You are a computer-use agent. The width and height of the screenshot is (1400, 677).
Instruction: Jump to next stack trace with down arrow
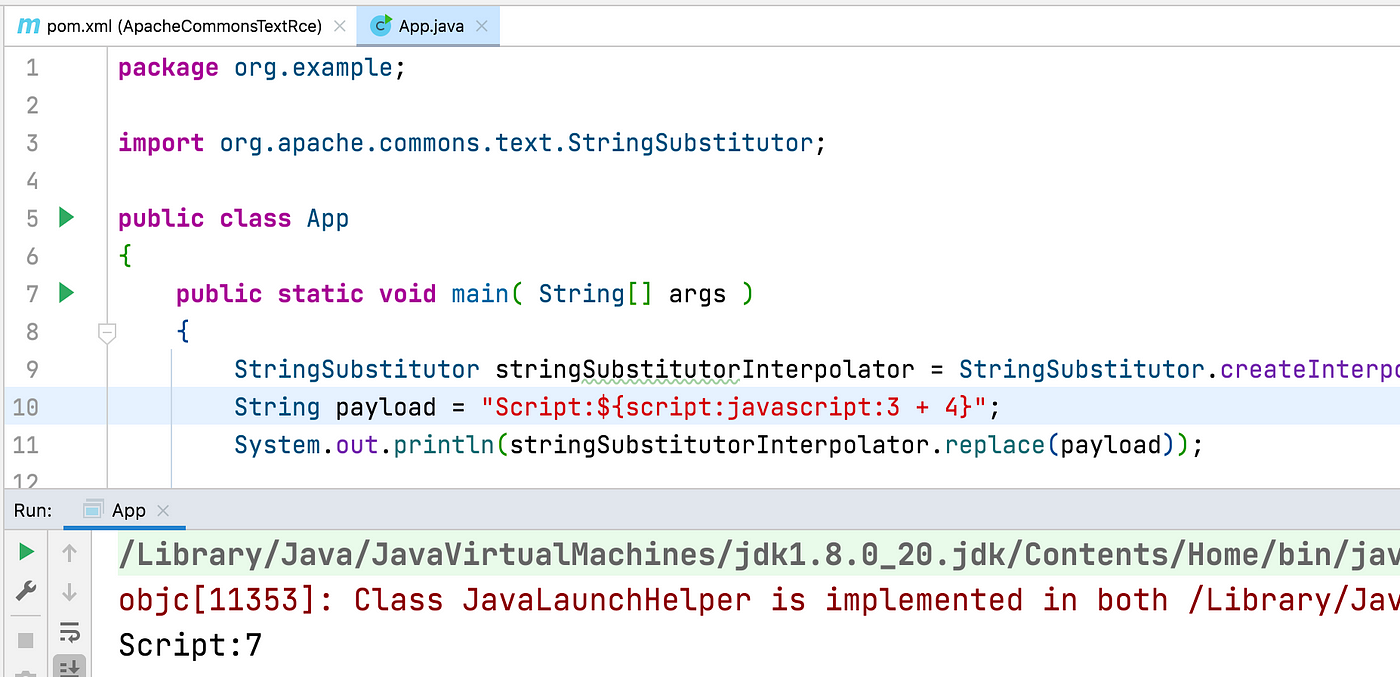click(69, 592)
